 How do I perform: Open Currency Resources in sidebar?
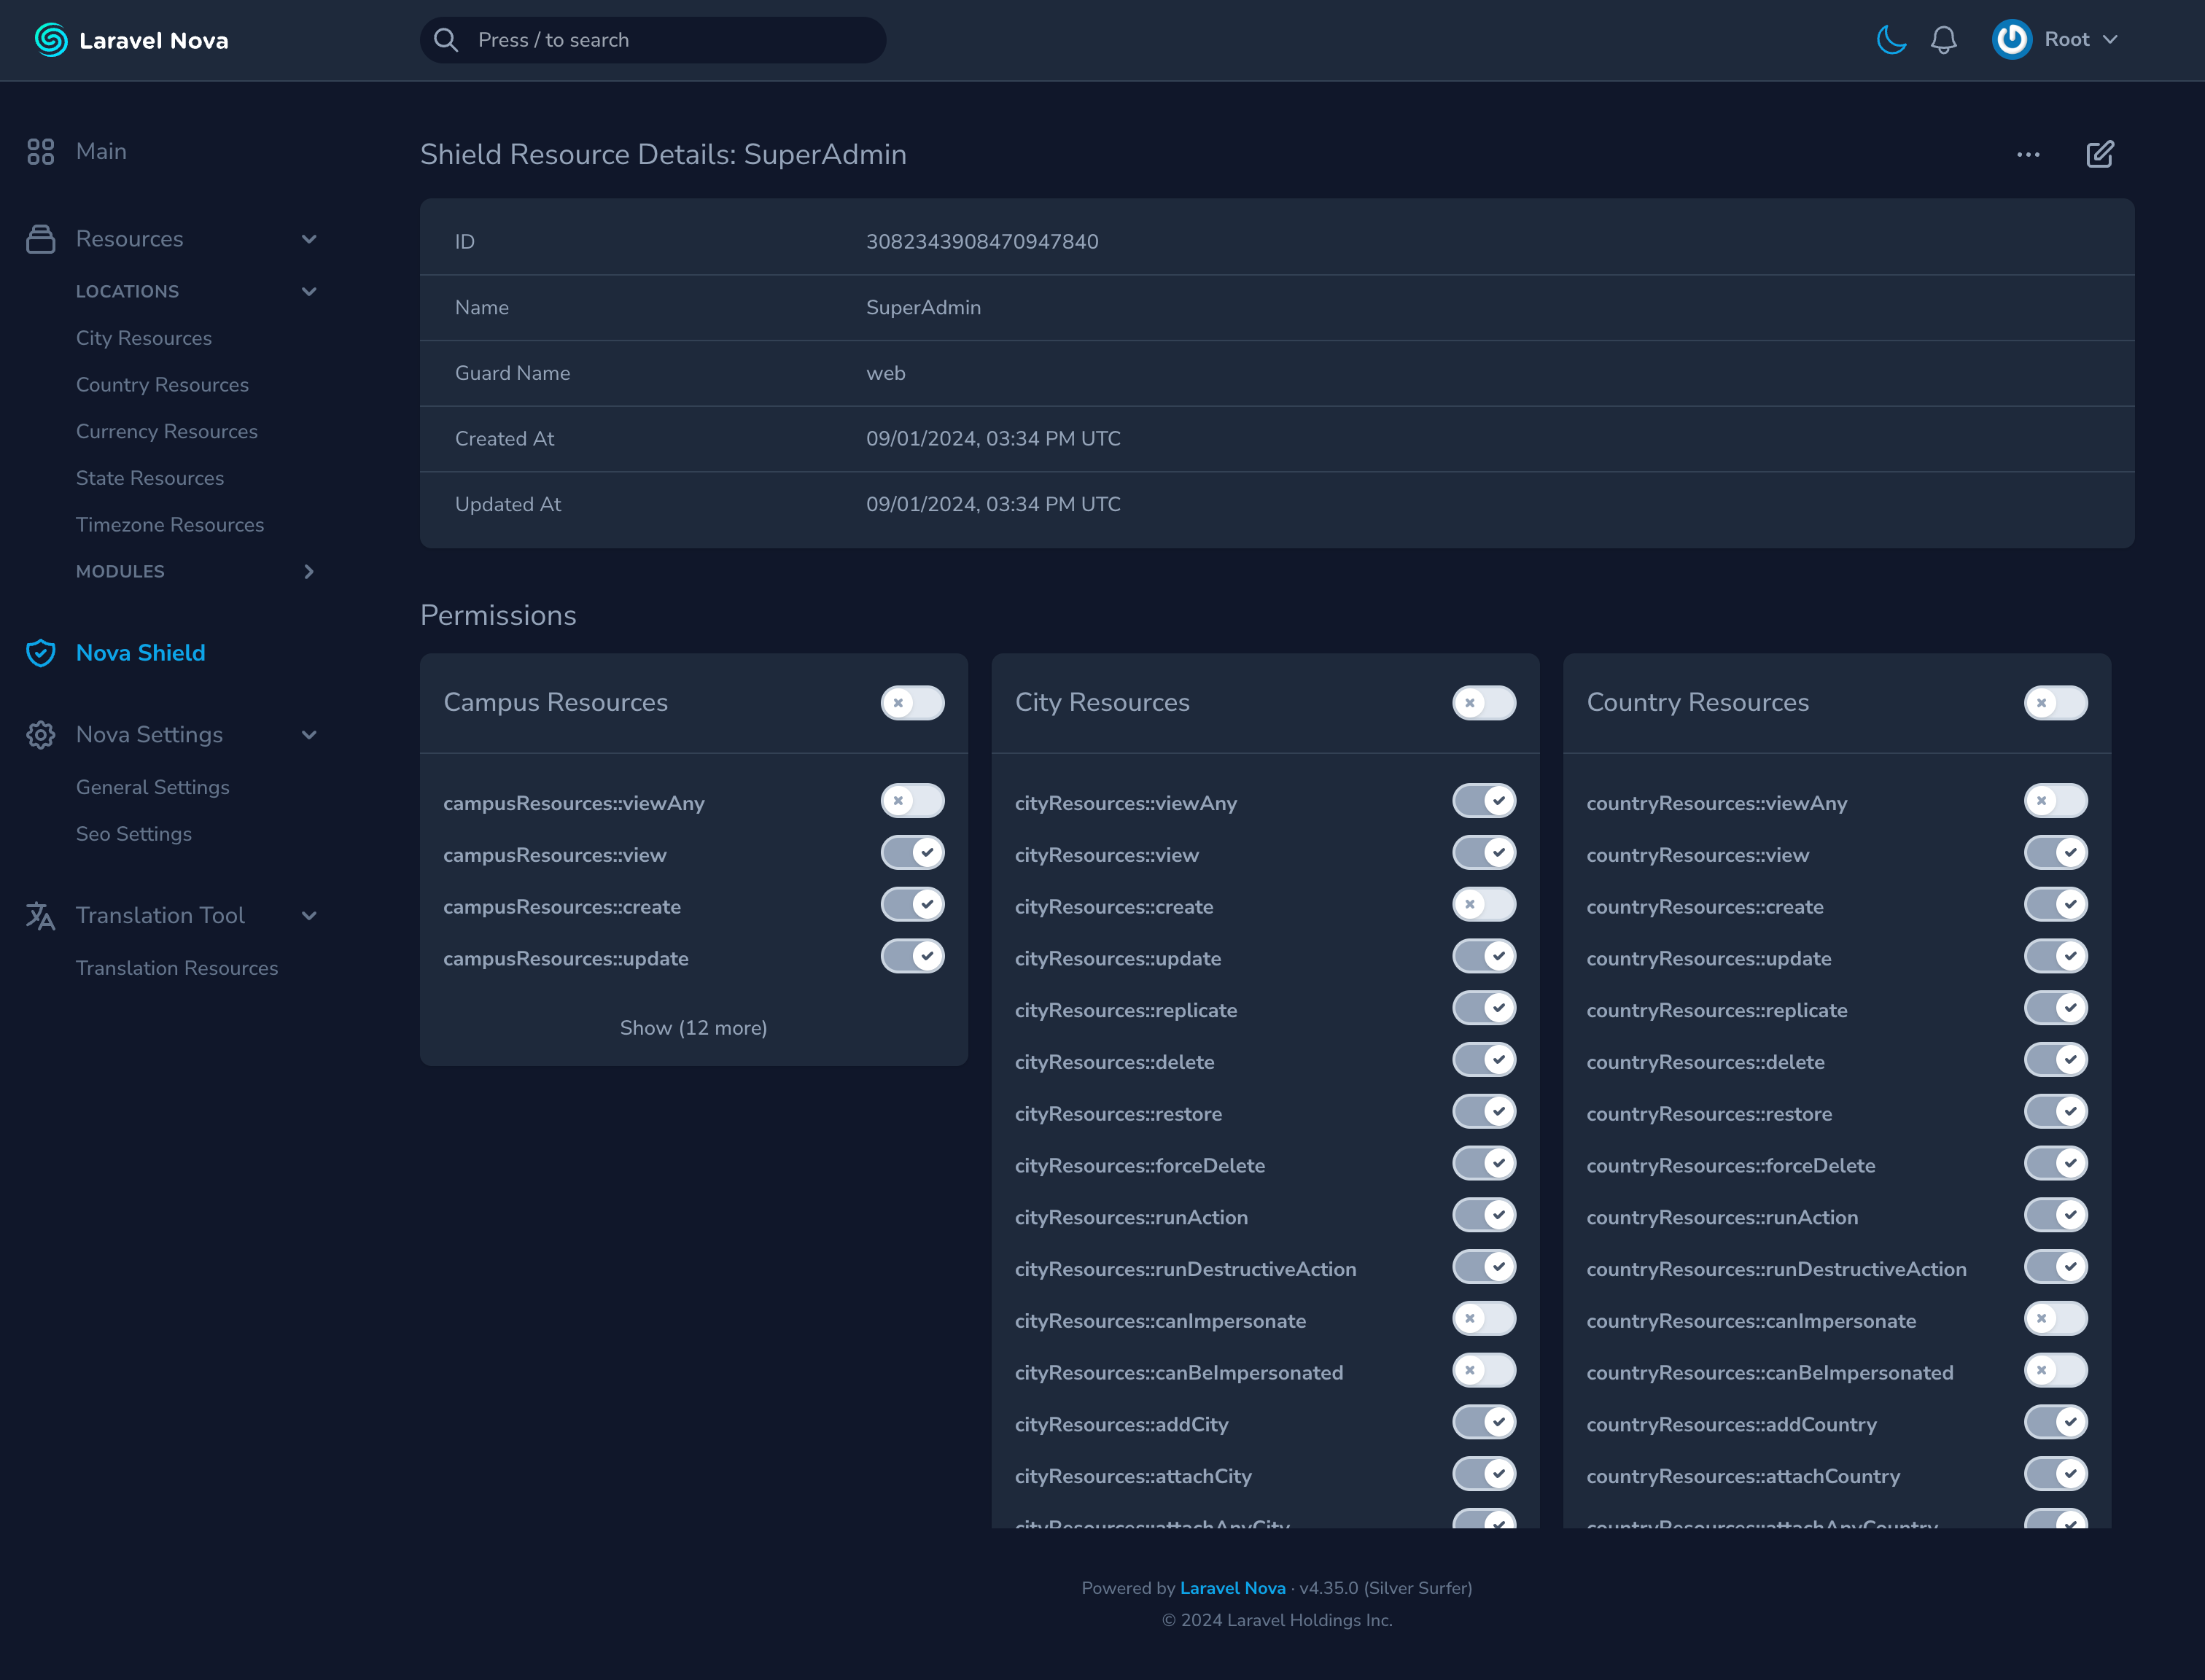tap(167, 432)
